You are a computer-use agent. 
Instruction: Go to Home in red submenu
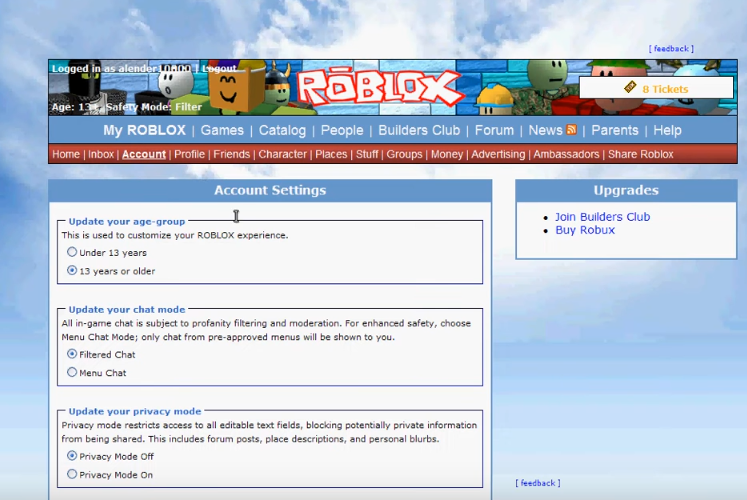(x=66, y=154)
